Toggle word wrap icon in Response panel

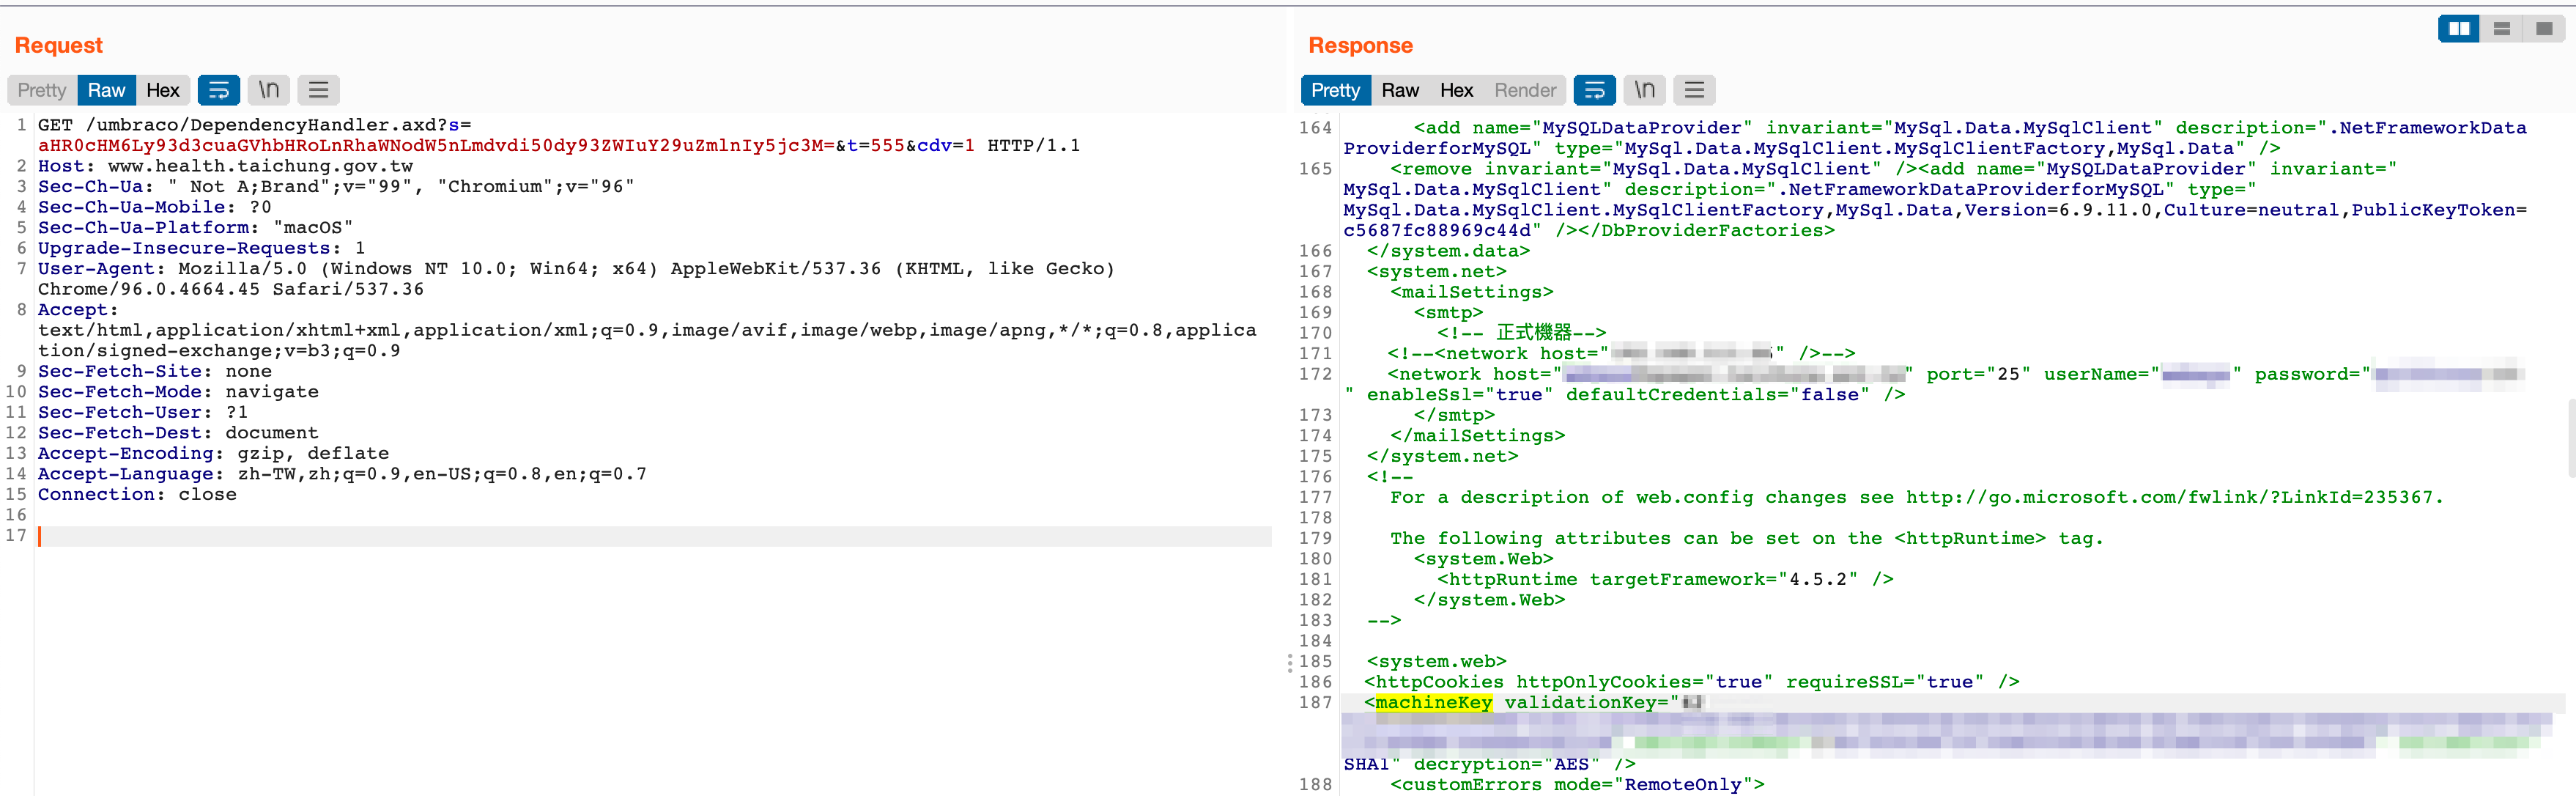tap(1595, 90)
